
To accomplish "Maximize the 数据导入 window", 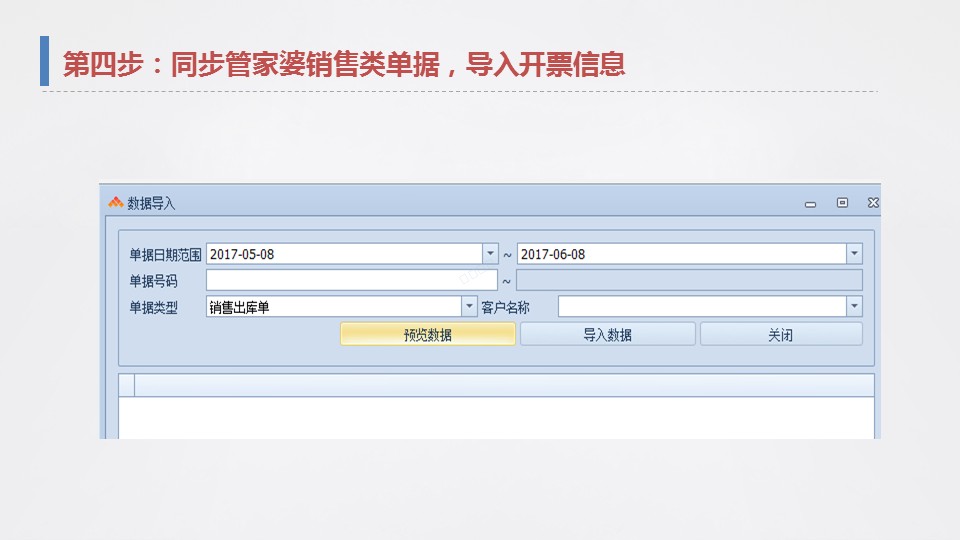I will [842, 203].
